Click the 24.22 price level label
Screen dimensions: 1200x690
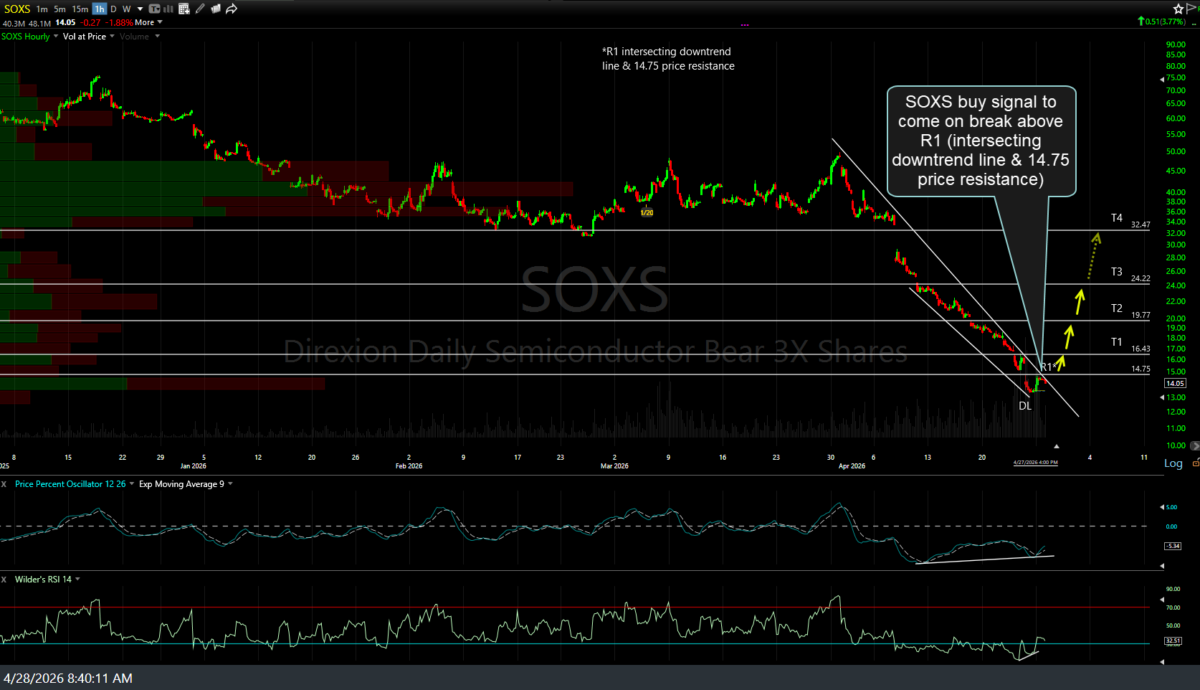coord(1140,278)
